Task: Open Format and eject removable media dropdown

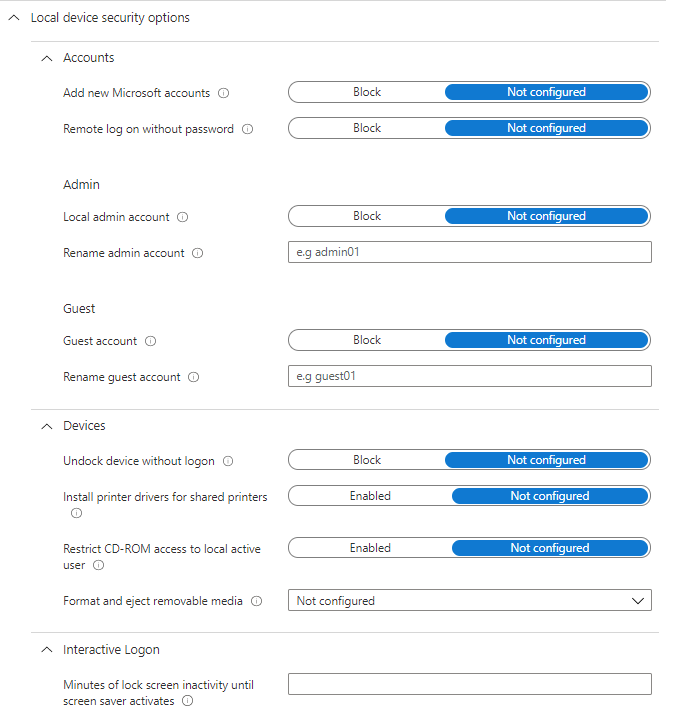Action: 469,601
